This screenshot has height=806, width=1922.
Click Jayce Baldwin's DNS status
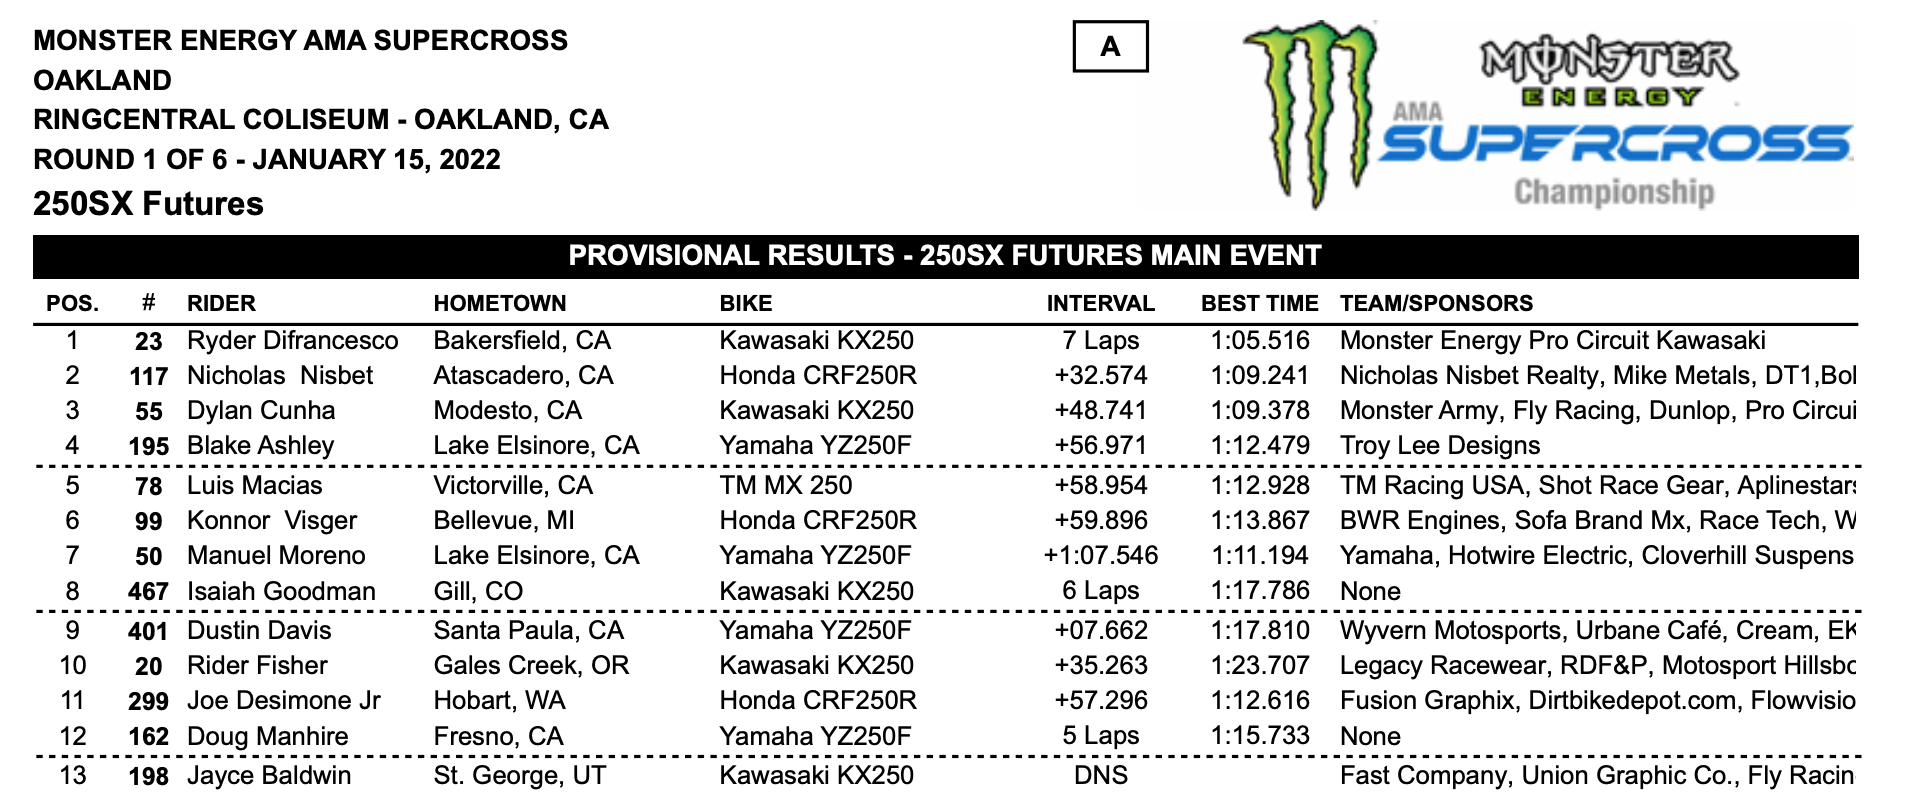tap(1100, 776)
